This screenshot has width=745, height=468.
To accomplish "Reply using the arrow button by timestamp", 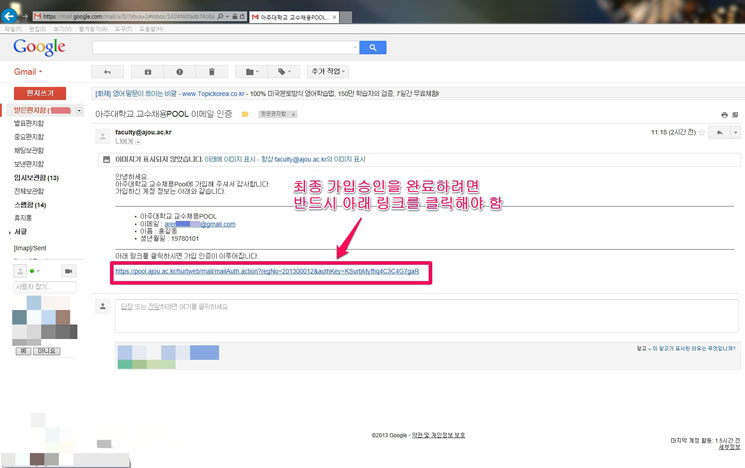I will click(x=719, y=133).
